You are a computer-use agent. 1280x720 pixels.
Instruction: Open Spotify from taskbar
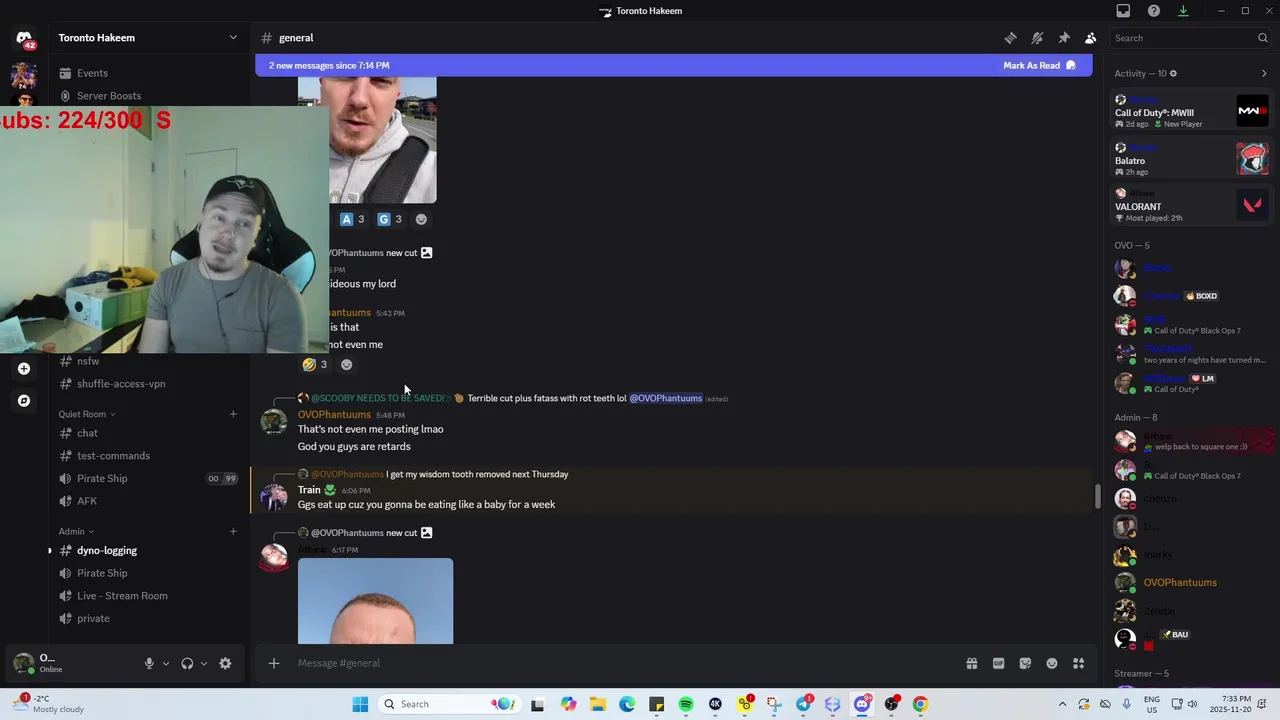point(686,704)
